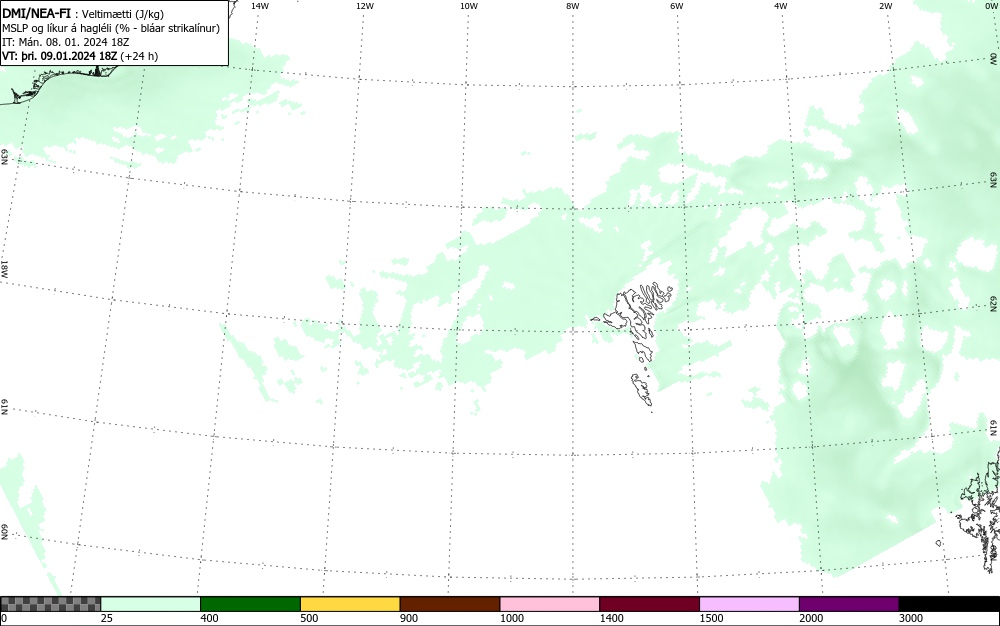Click the legend value 3000

[x=911, y=618]
